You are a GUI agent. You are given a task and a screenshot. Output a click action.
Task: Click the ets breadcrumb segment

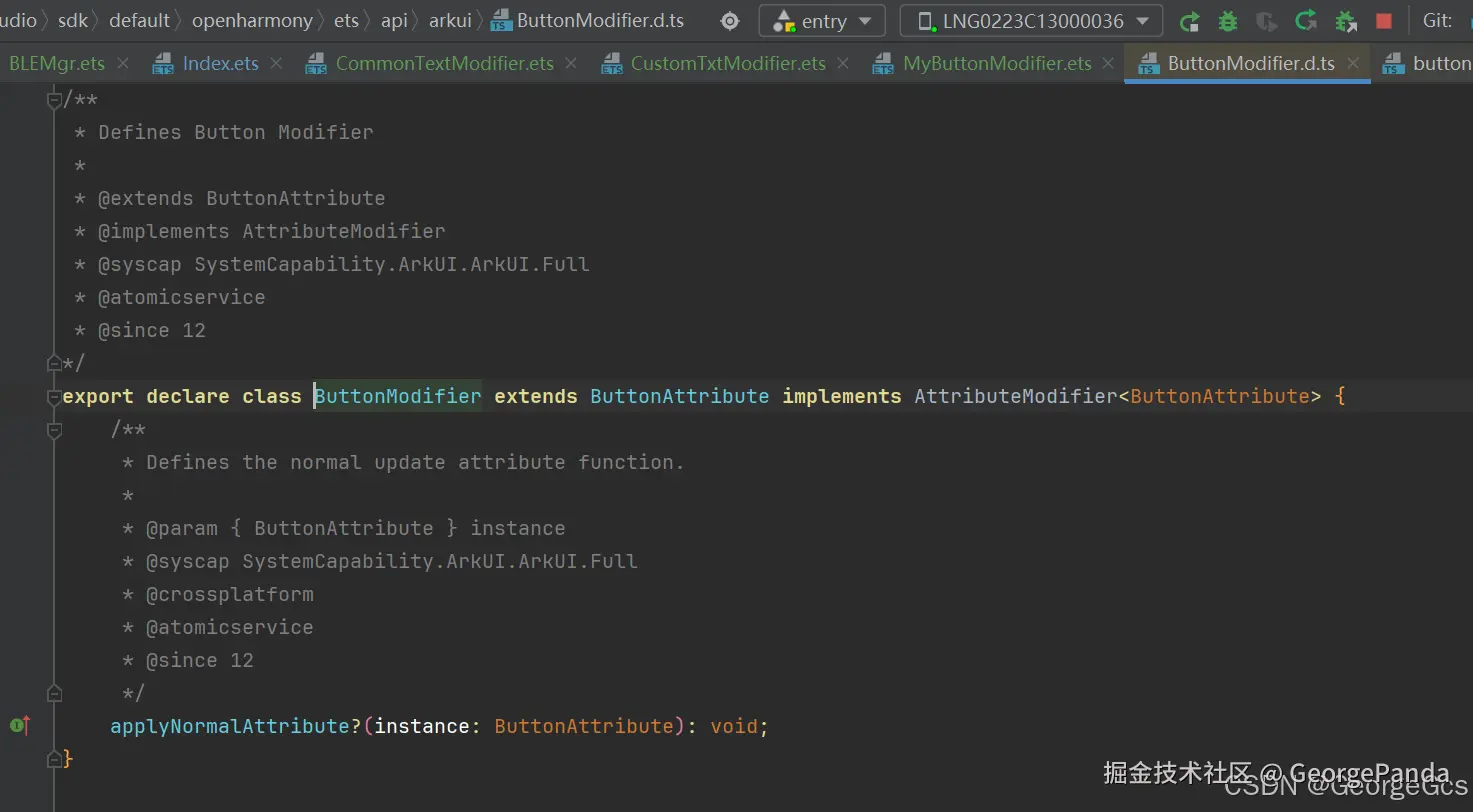[x=346, y=21]
